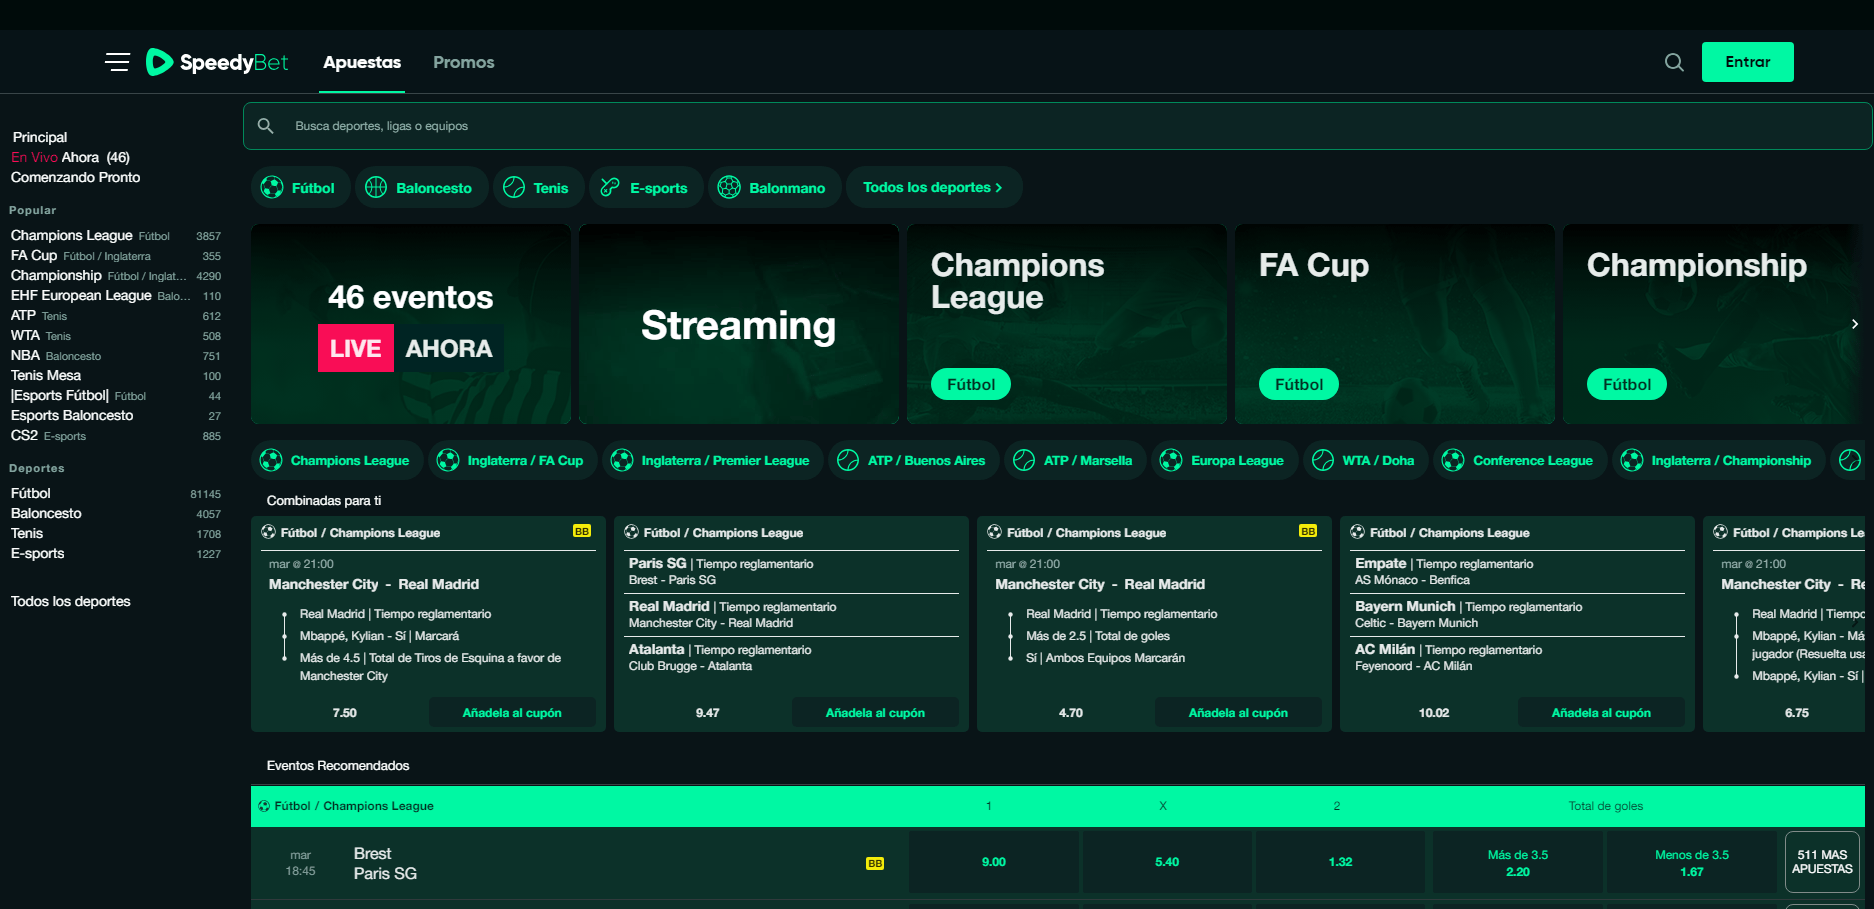
Task: Open Esports Baloncesto in sidebar
Action: coord(116,416)
